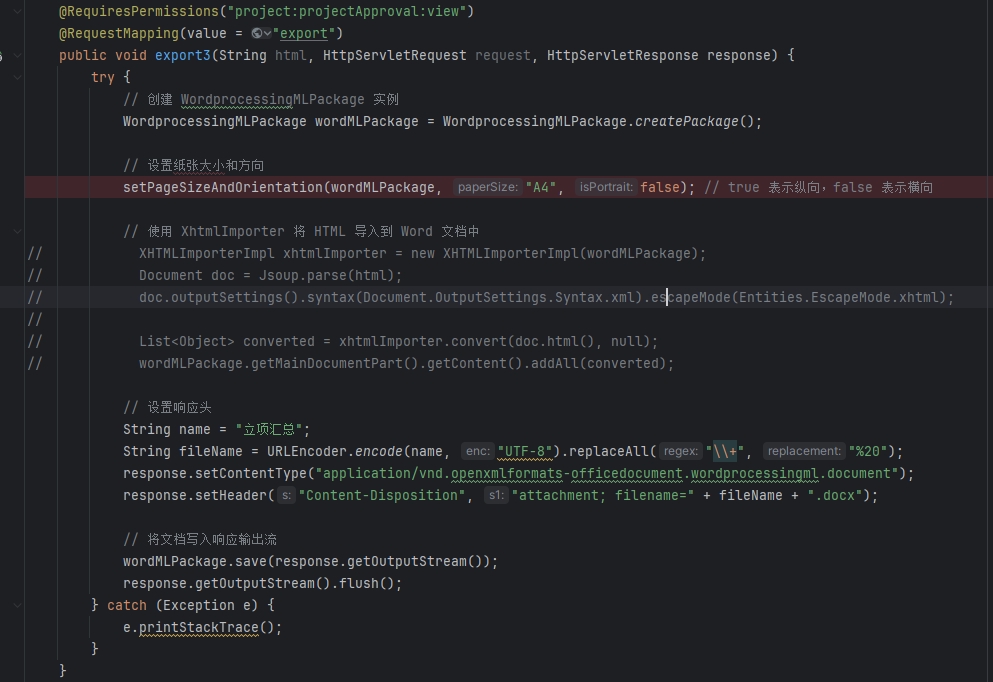The height and width of the screenshot is (682, 993).
Task: Collapse the XhtmlImporter comment block fold arrow
Action: pyautogui.click(x=18, y=232)
